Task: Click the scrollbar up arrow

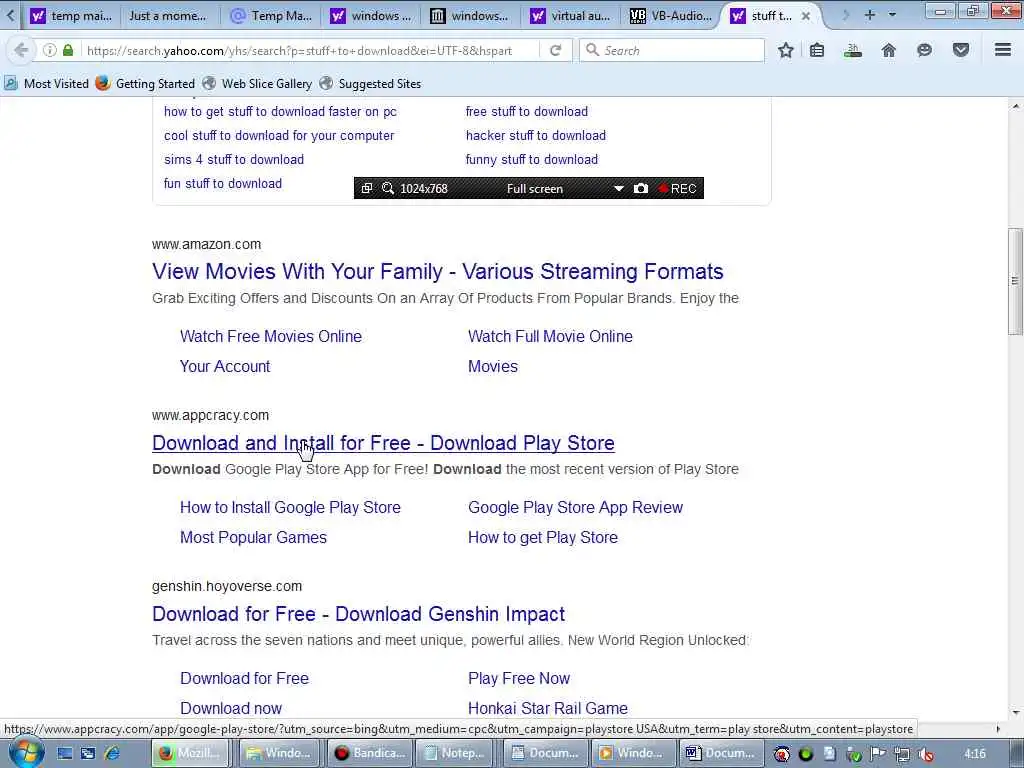Action: tap(1015, 105)
